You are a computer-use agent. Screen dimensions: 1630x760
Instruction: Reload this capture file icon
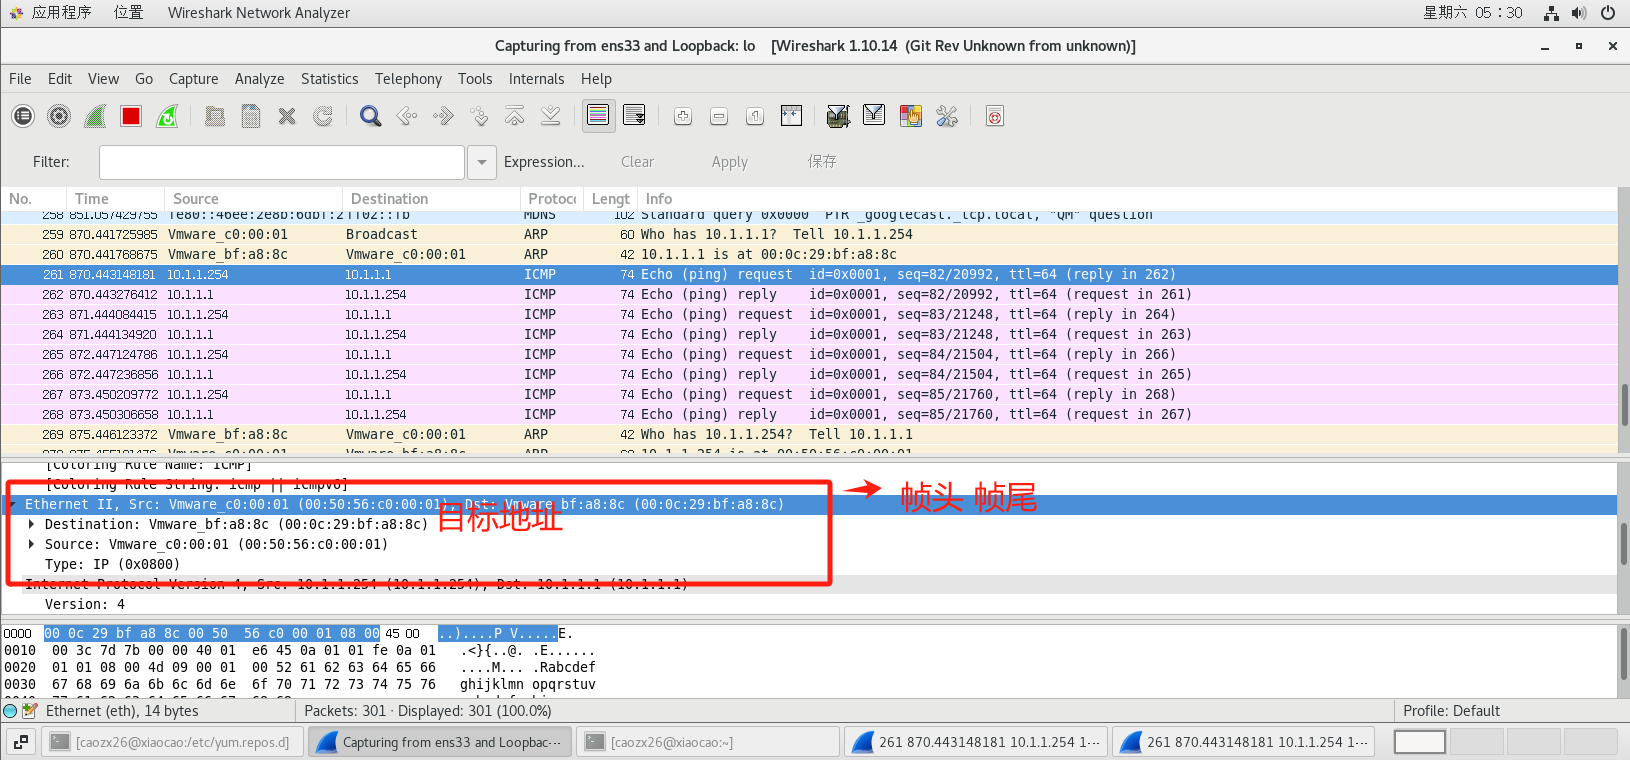[x=323, y=116]
